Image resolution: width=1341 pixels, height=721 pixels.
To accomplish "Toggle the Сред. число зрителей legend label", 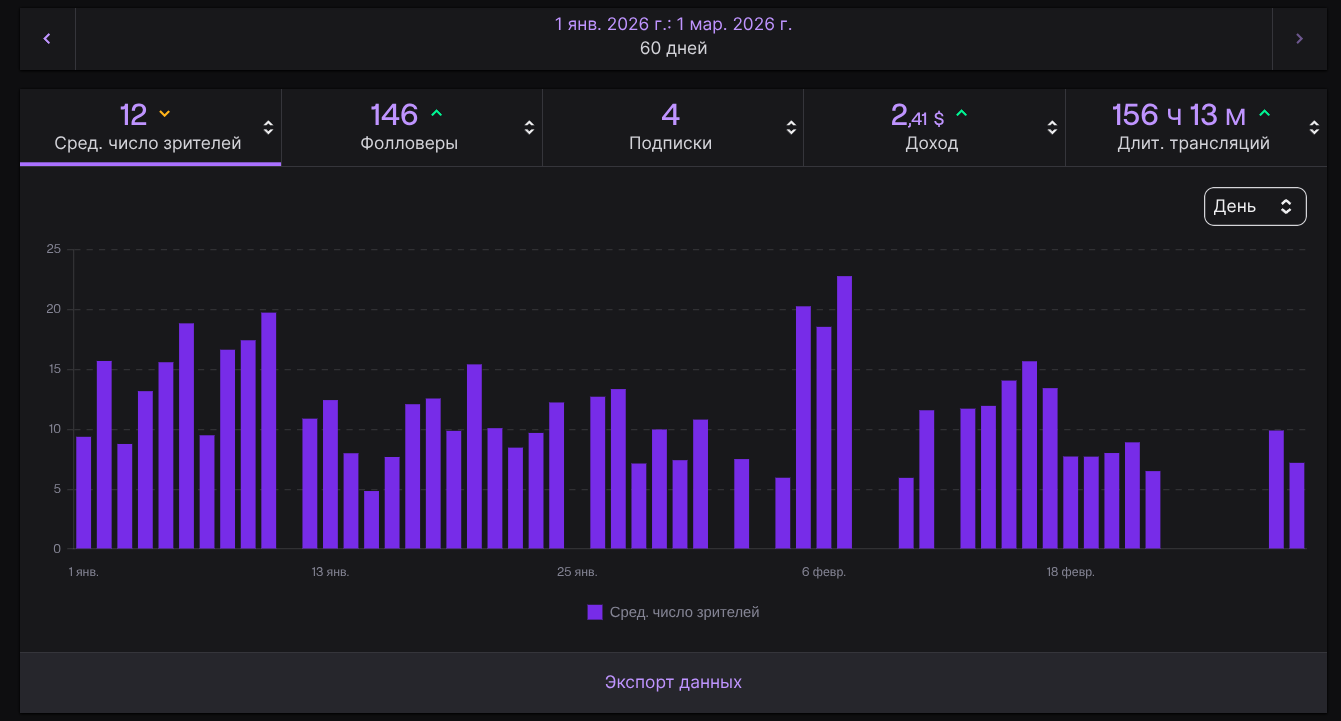I will point(684,612).
